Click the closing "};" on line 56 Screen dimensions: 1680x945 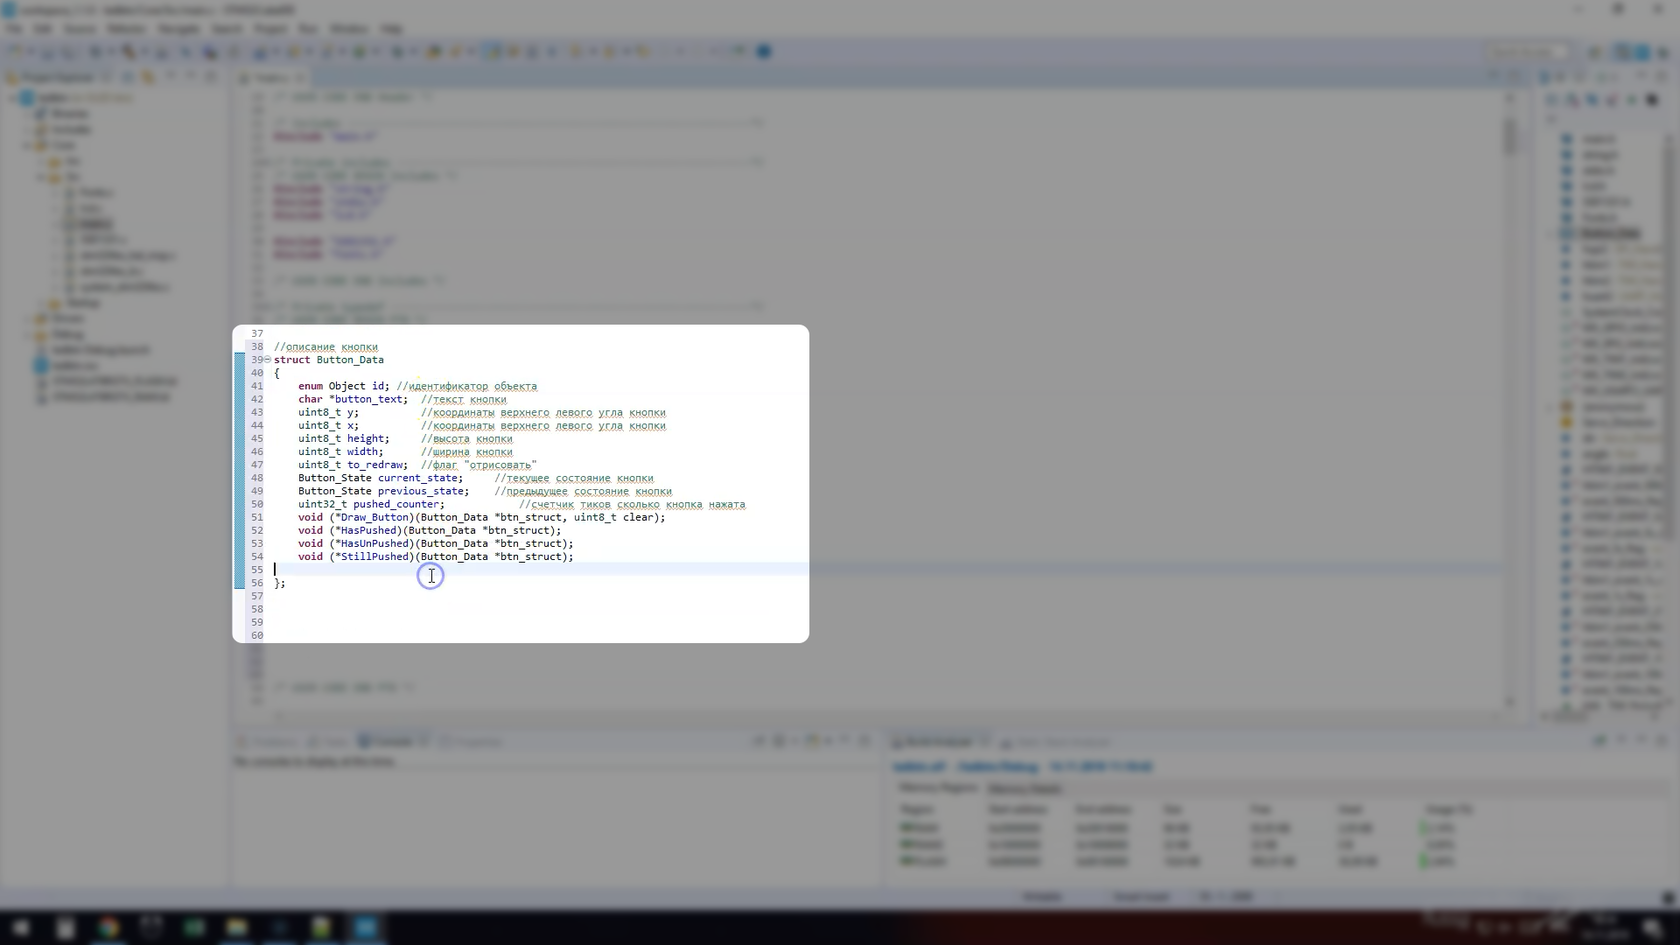(x=280, y=583)
